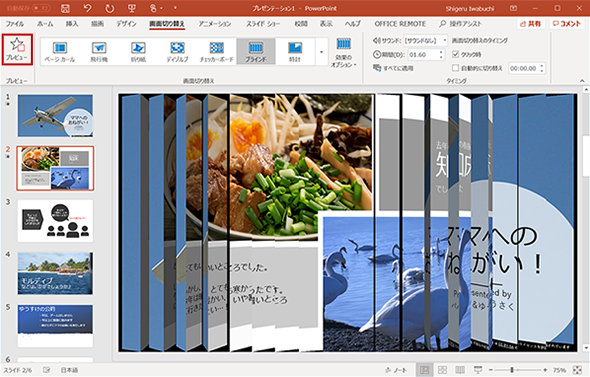Screen dimensions: 590x377
Task: Open Effect Options dropdown
Action: 344,53
